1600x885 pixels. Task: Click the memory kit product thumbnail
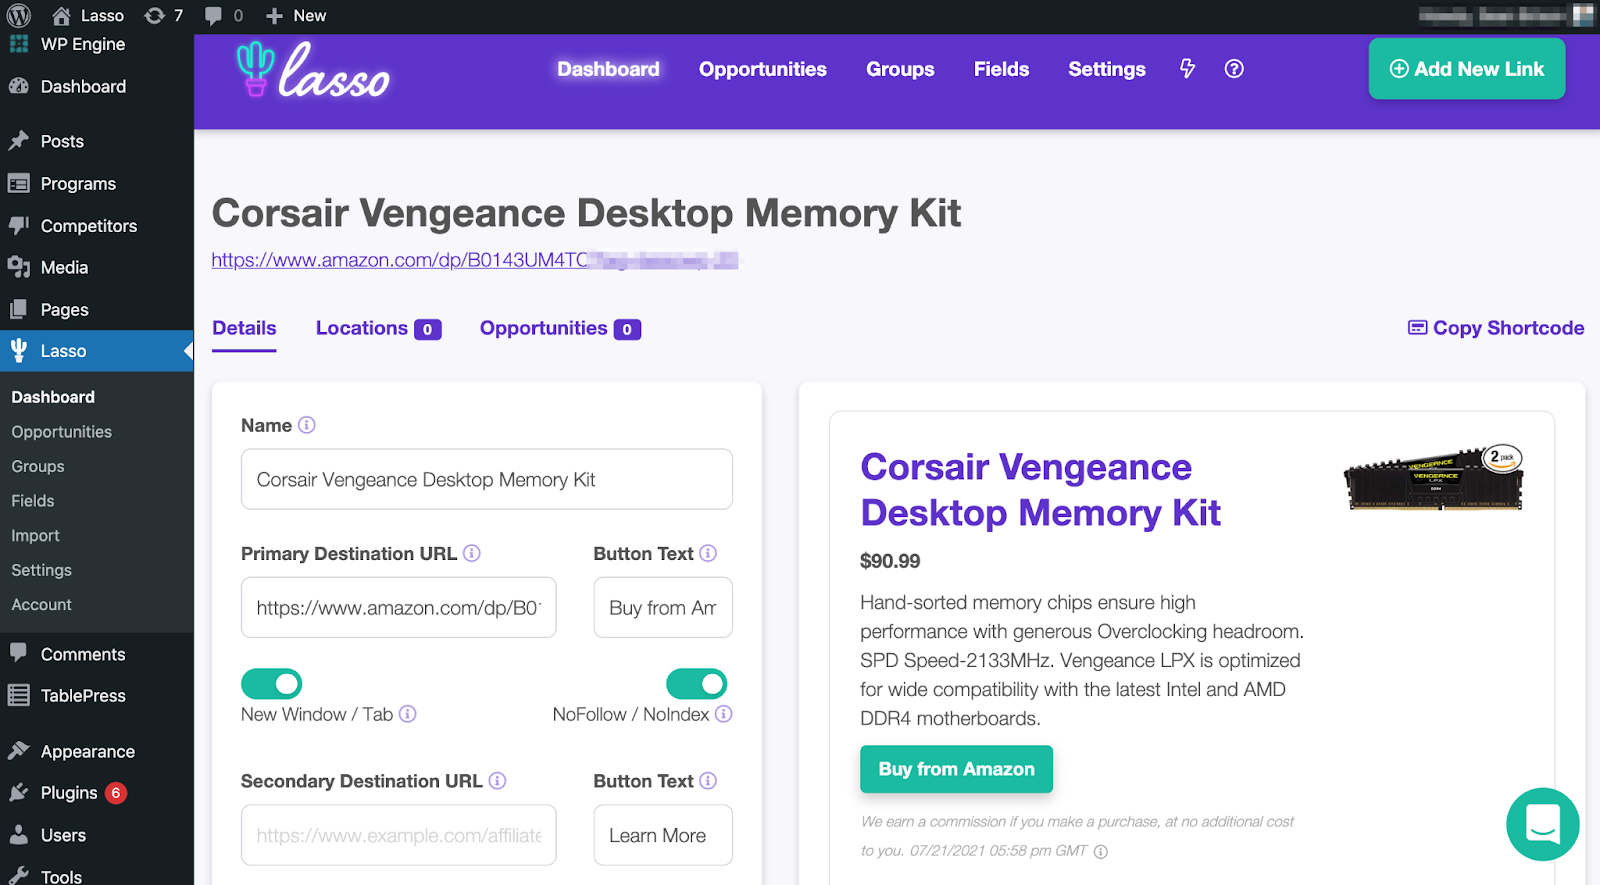(x=1434, y=478)
